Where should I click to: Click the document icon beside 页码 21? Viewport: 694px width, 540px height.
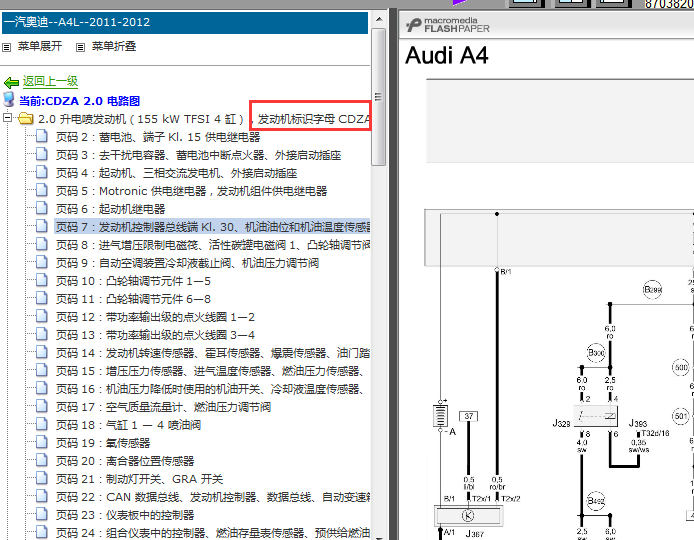click(x=42, y=478)
